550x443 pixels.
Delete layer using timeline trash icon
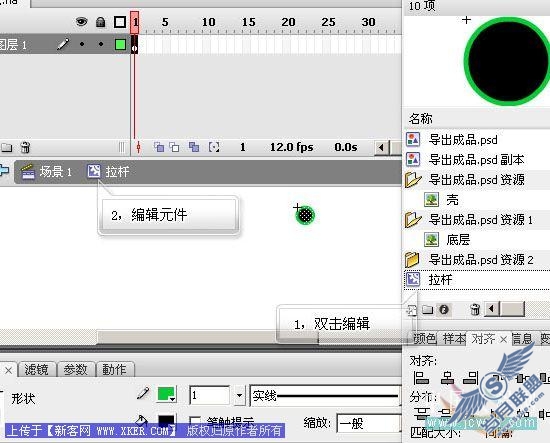[25, 147]
